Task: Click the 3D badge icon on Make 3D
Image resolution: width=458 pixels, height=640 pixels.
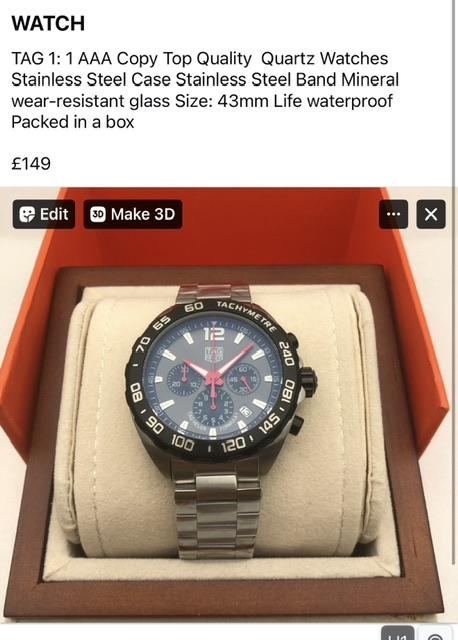Action: [x=98, y=214]
